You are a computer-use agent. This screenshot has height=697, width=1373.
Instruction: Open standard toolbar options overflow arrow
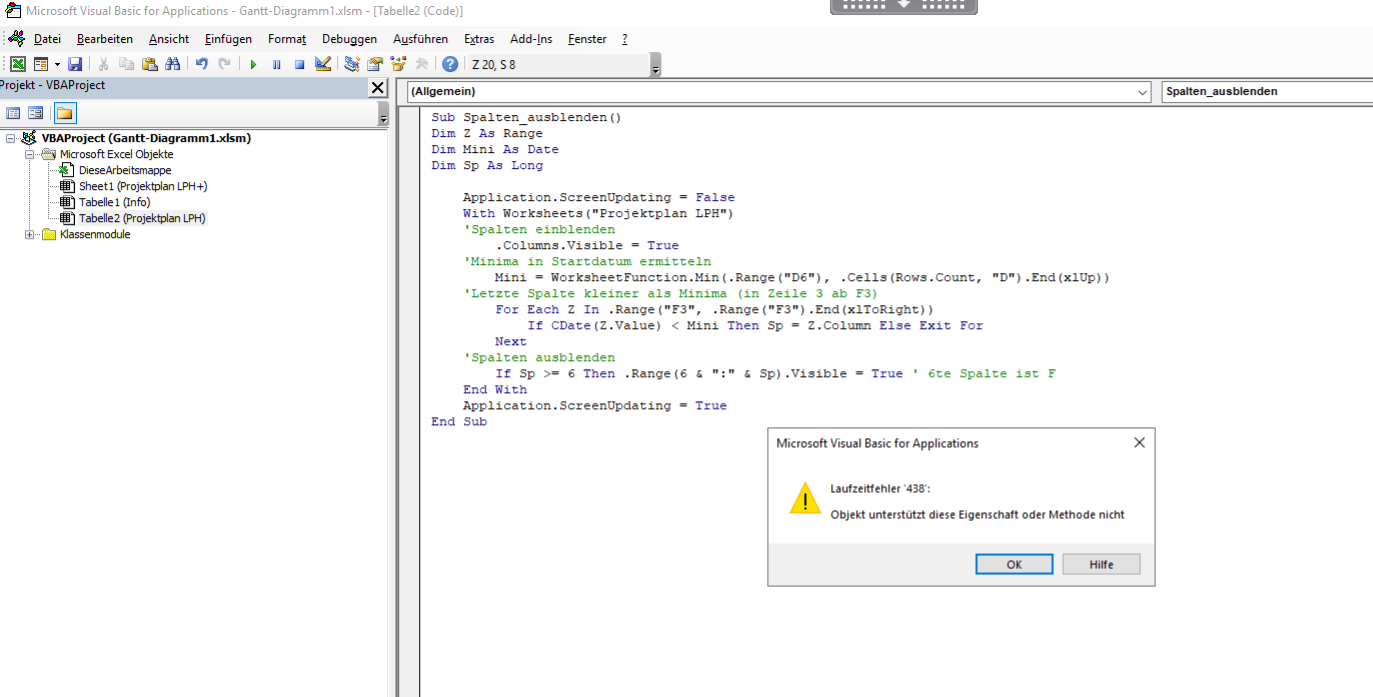655,67
